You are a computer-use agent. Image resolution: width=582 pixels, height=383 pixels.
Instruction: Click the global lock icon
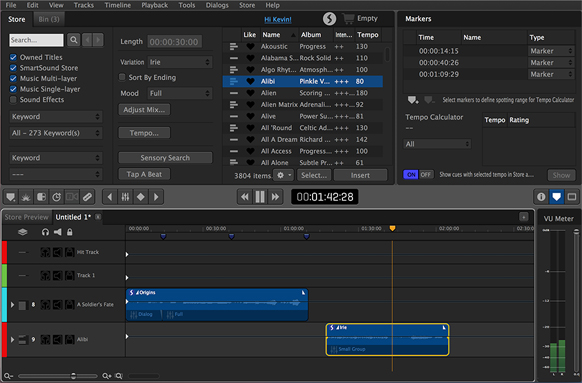(x=69, y=232)
